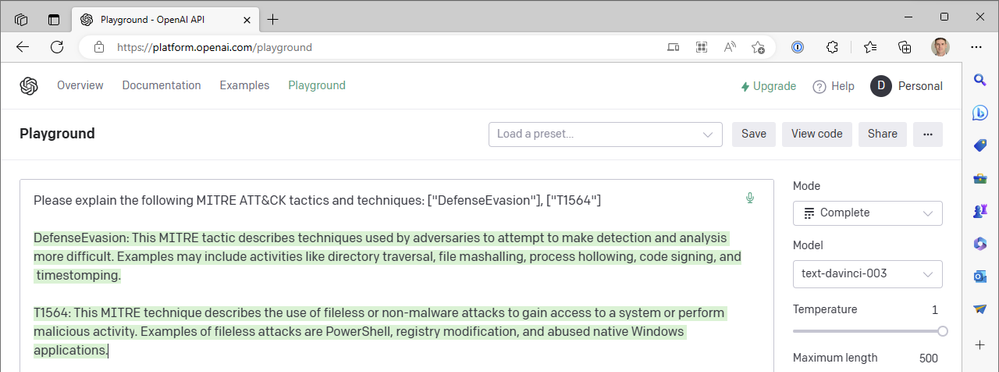Open the Mode dropdown showing Complete
This screenshot has width=999, height=372.
(868, 213)
